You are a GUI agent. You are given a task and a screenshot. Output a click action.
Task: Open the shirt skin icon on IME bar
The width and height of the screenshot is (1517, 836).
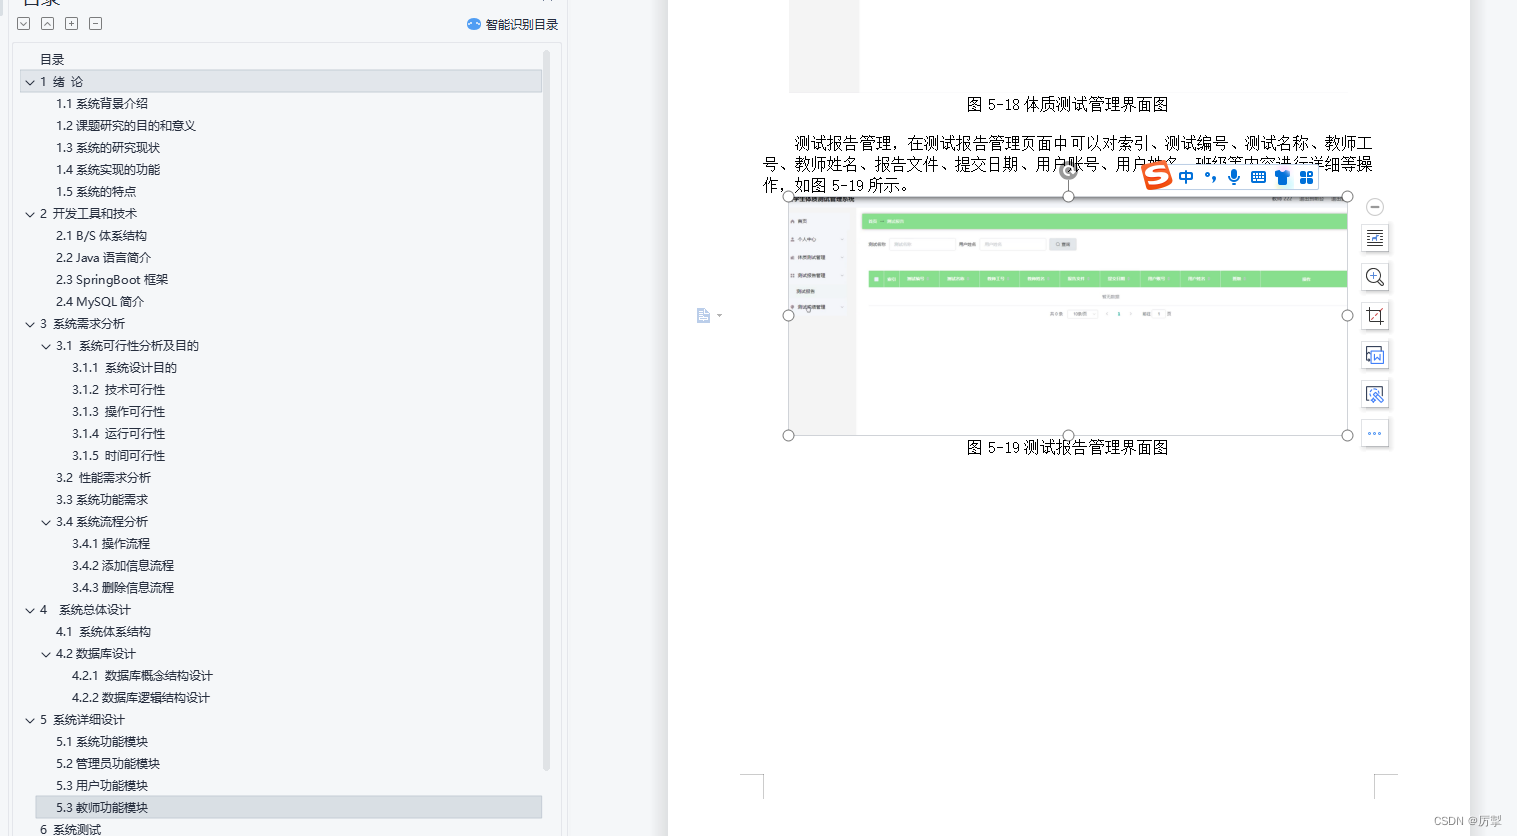pos(1282,177)
